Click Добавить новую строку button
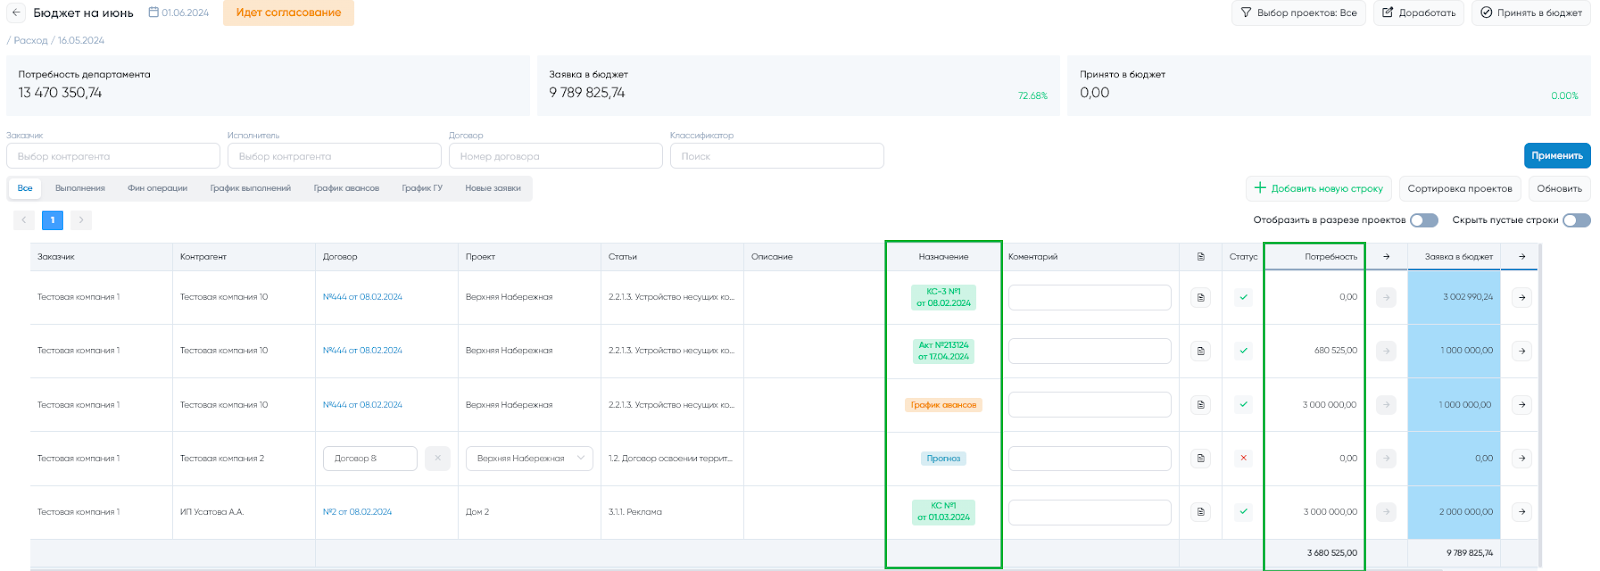The height and width of the screenshot is (571, 1600). (1318, 188)
